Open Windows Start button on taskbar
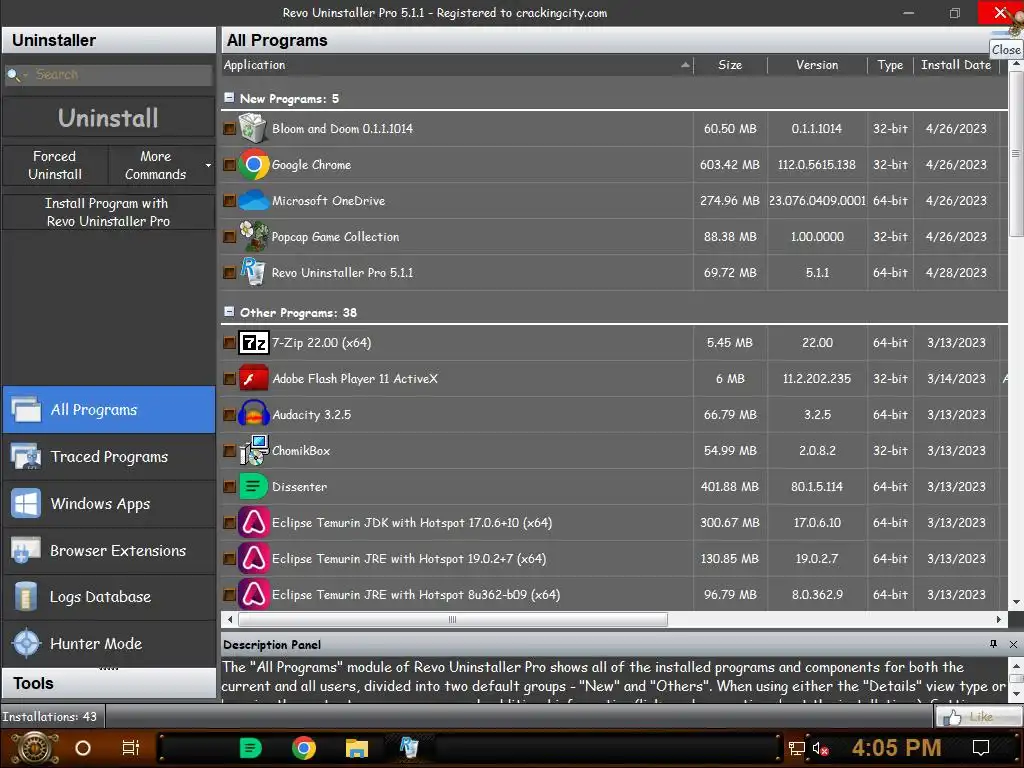Viewport: 1024px width, 768px height. pos(36,748)
